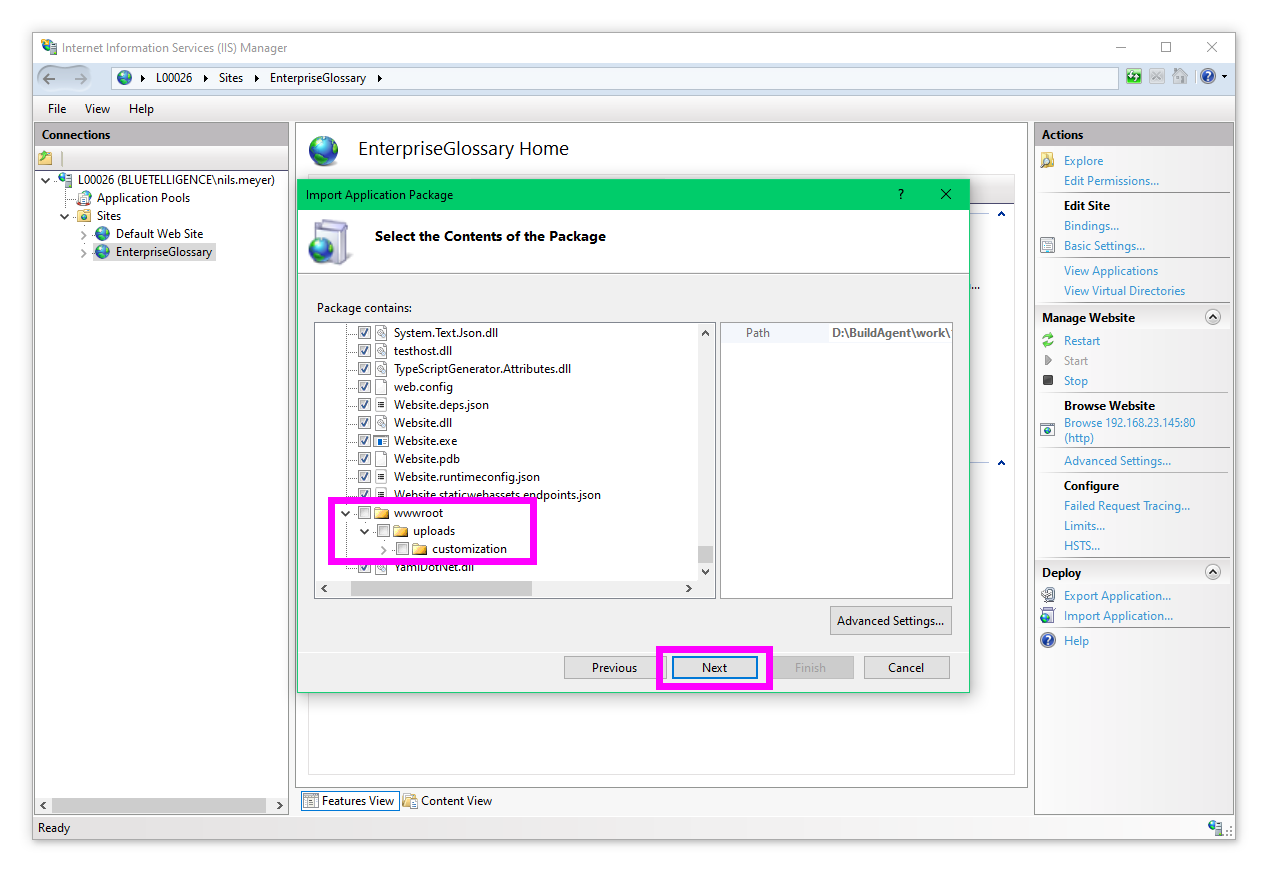1273x879 pixels.
Task: Uncheck the web.config file checkbox
Action: [x=364, y=387]
